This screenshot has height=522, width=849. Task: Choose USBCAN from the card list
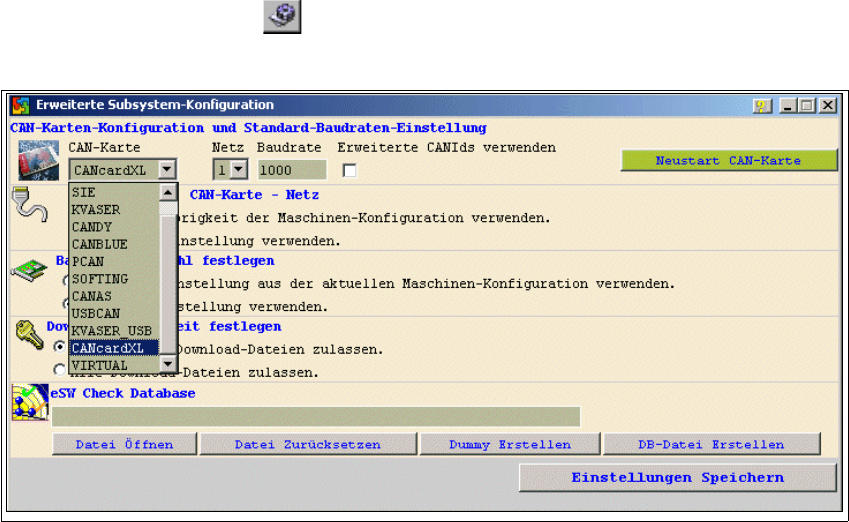point(114,314)
